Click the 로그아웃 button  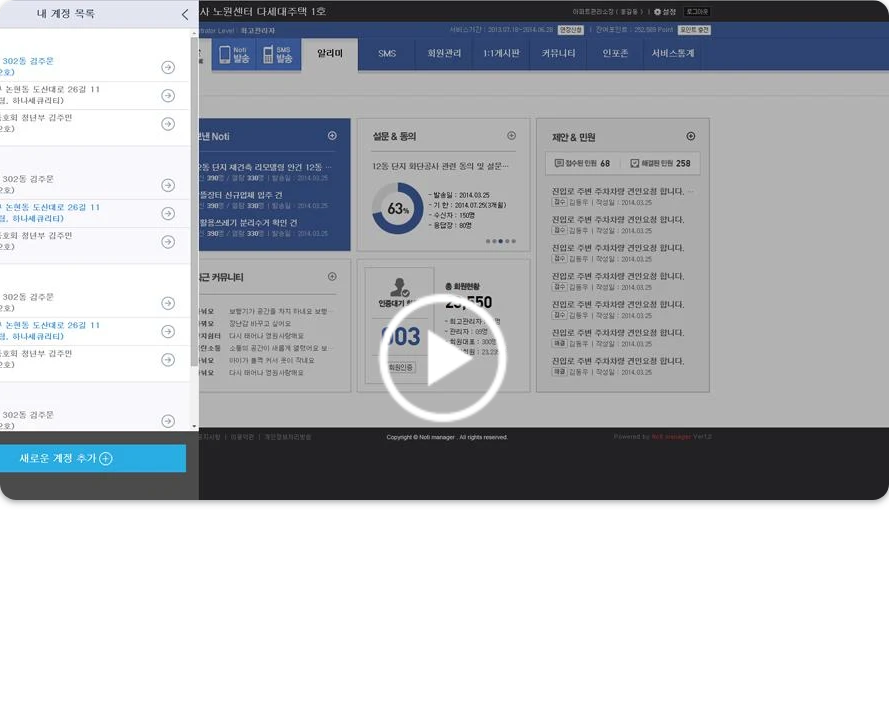point(697,11)
